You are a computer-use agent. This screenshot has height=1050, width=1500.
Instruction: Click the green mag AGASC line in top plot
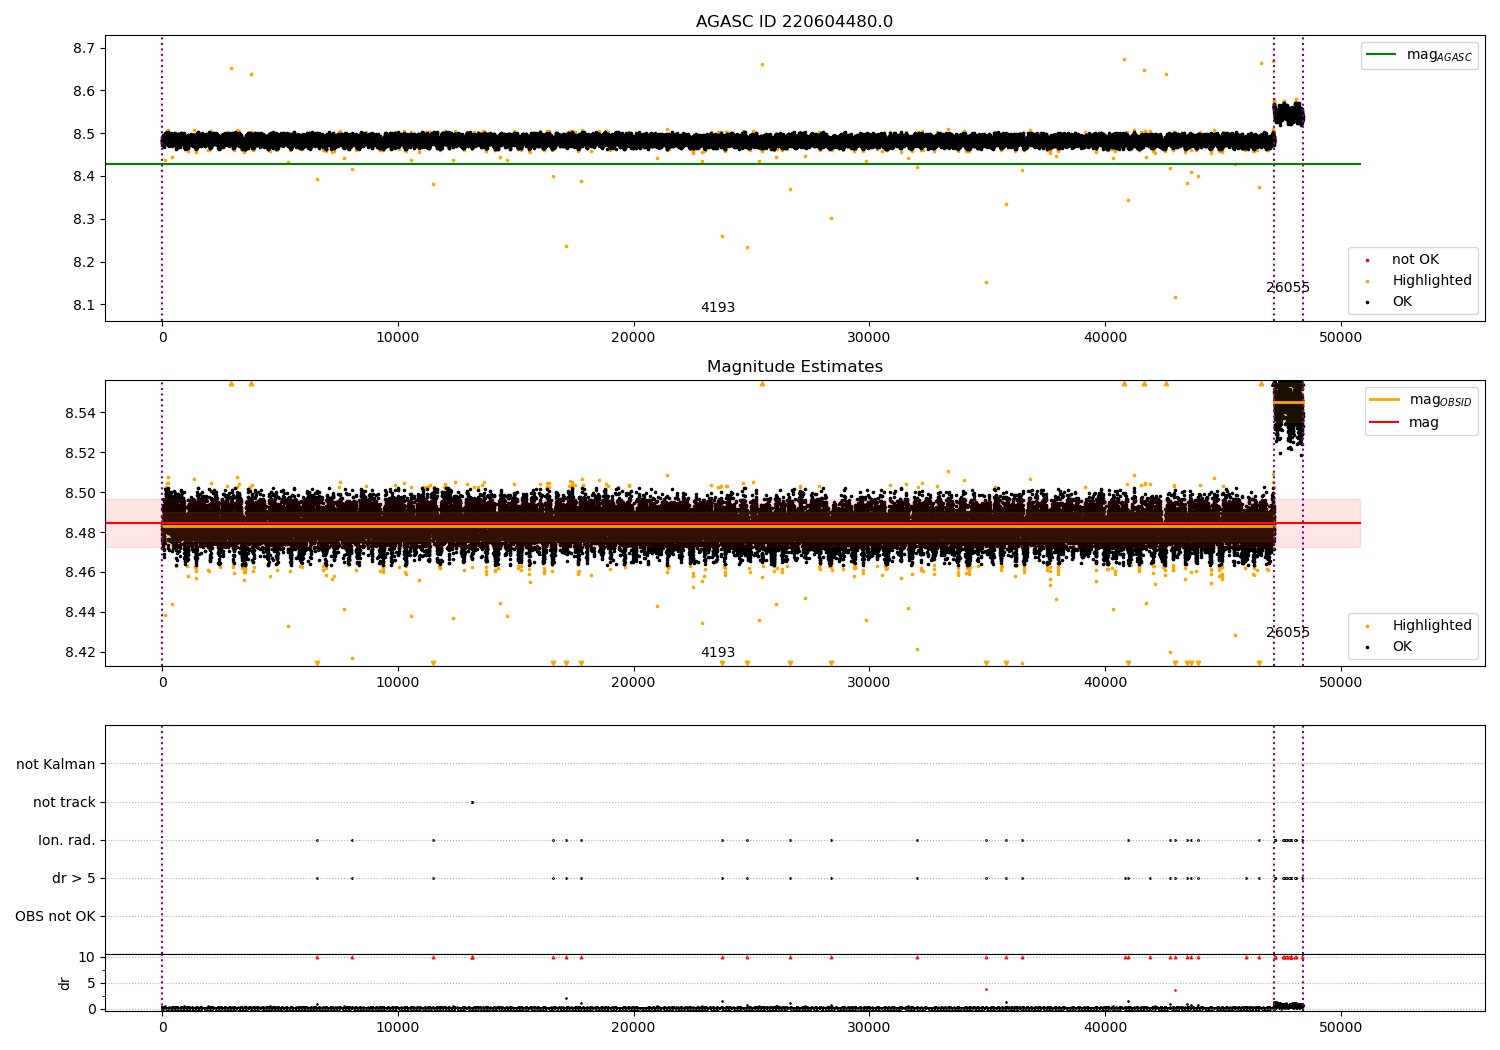click(733, 164)
